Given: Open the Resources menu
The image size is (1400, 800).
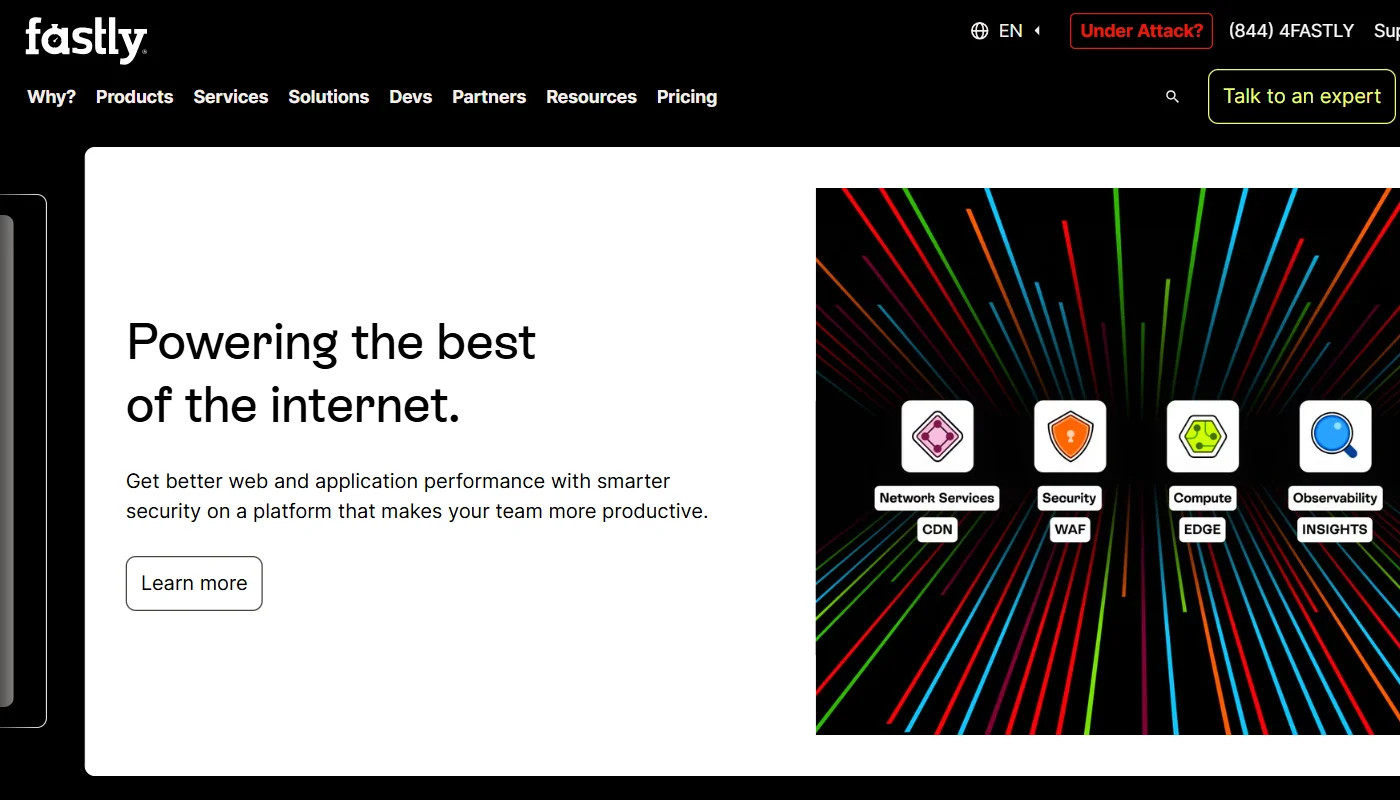Looking at the screenshot, I should (x=591, y=97).
